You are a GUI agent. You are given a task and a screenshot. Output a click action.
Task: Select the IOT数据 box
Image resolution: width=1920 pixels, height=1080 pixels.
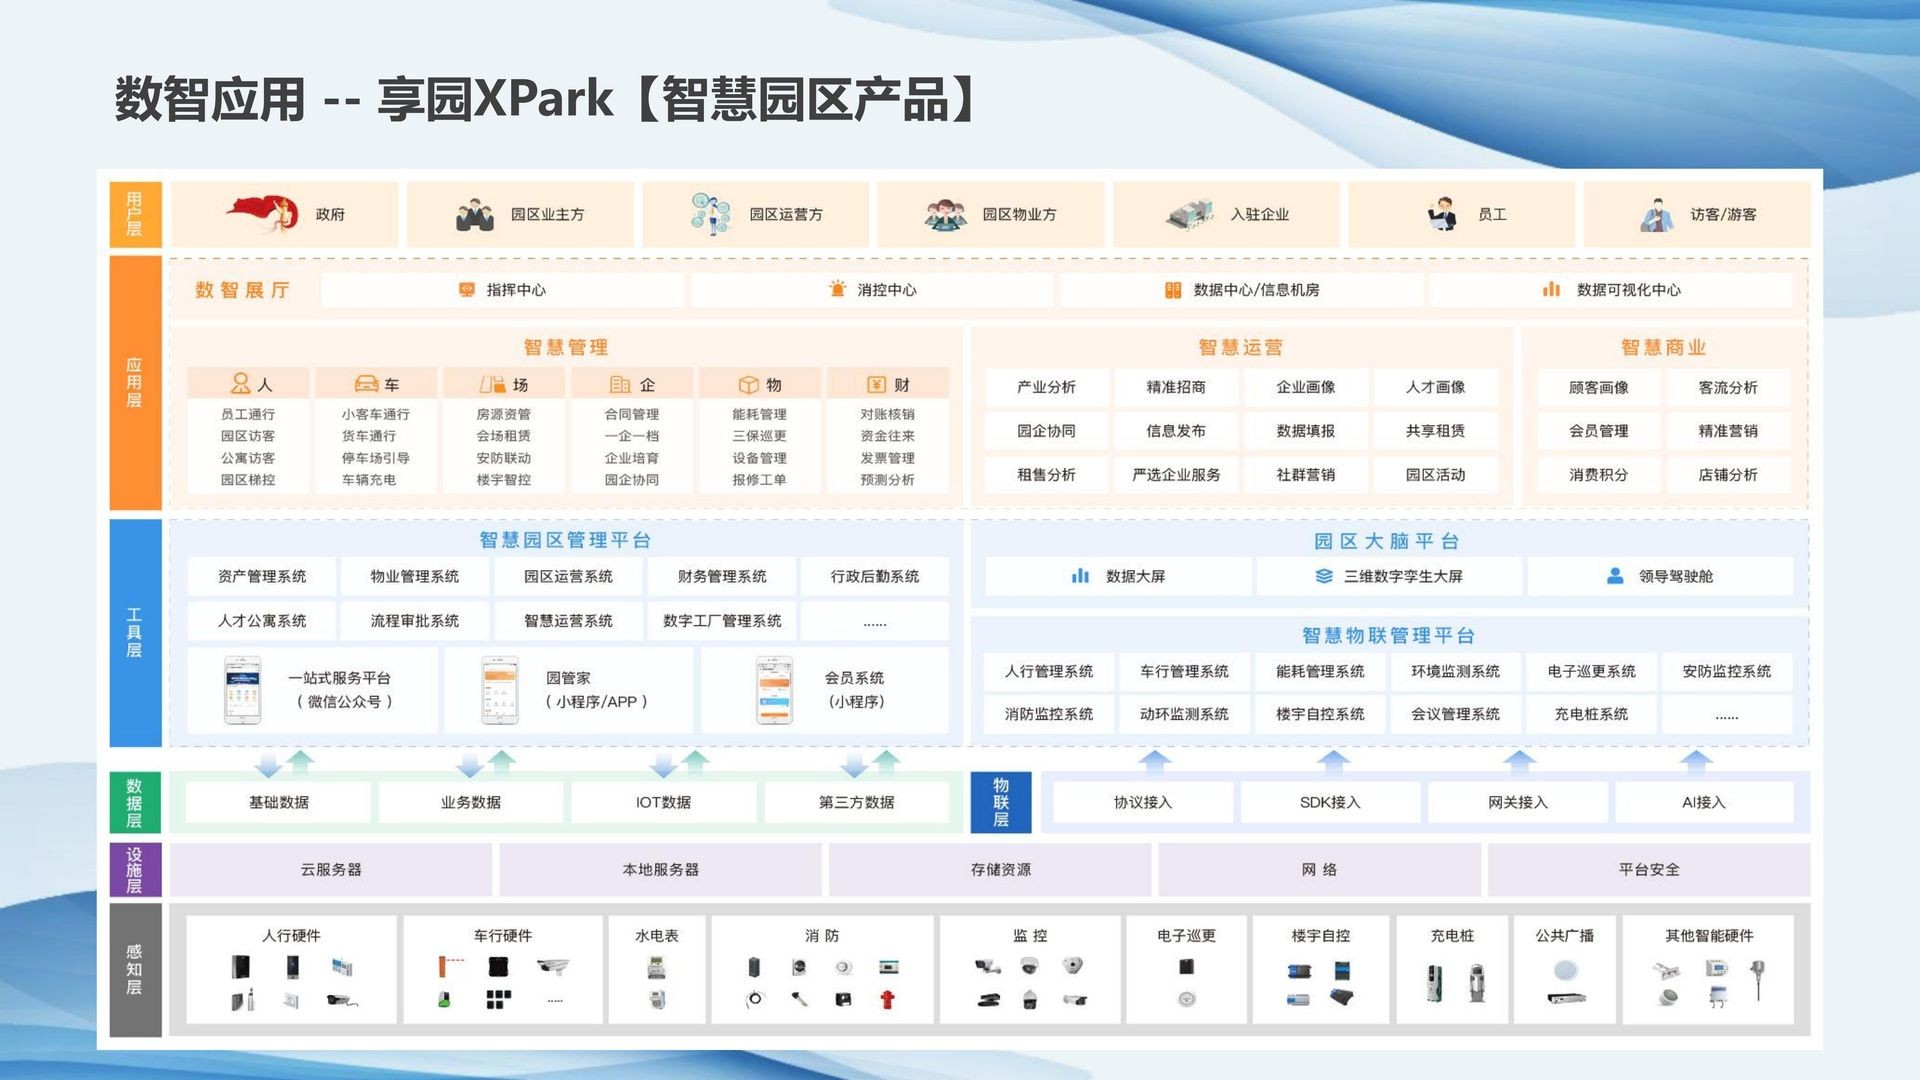tap(663, 802)
